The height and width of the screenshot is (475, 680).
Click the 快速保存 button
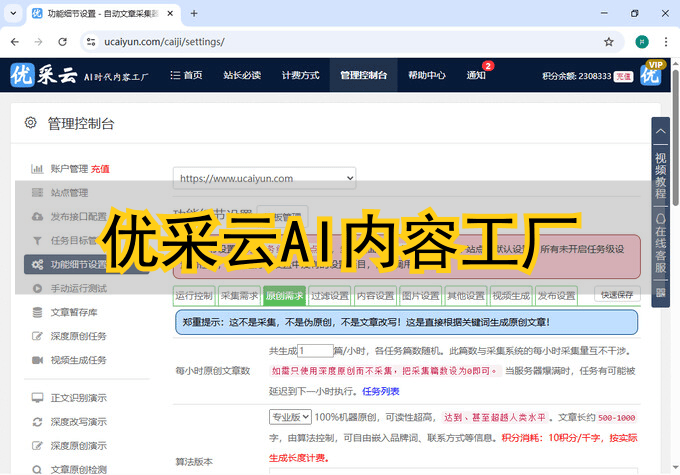click(x=616, y=296)
